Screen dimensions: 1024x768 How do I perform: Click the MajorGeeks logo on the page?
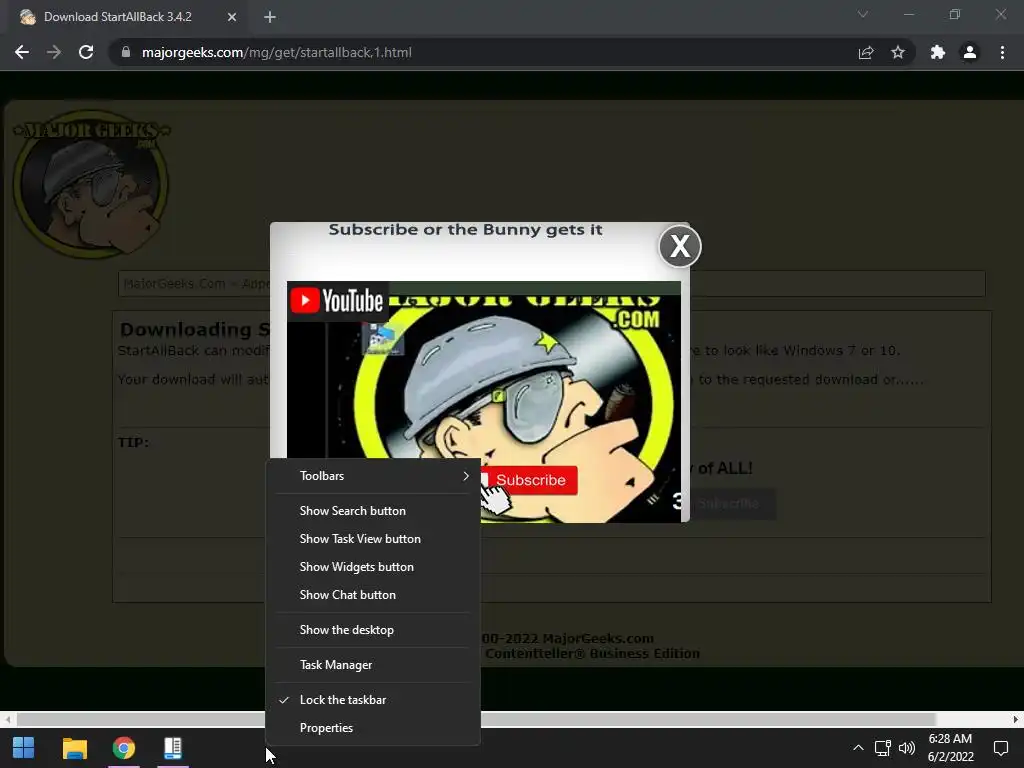(91, 183)
